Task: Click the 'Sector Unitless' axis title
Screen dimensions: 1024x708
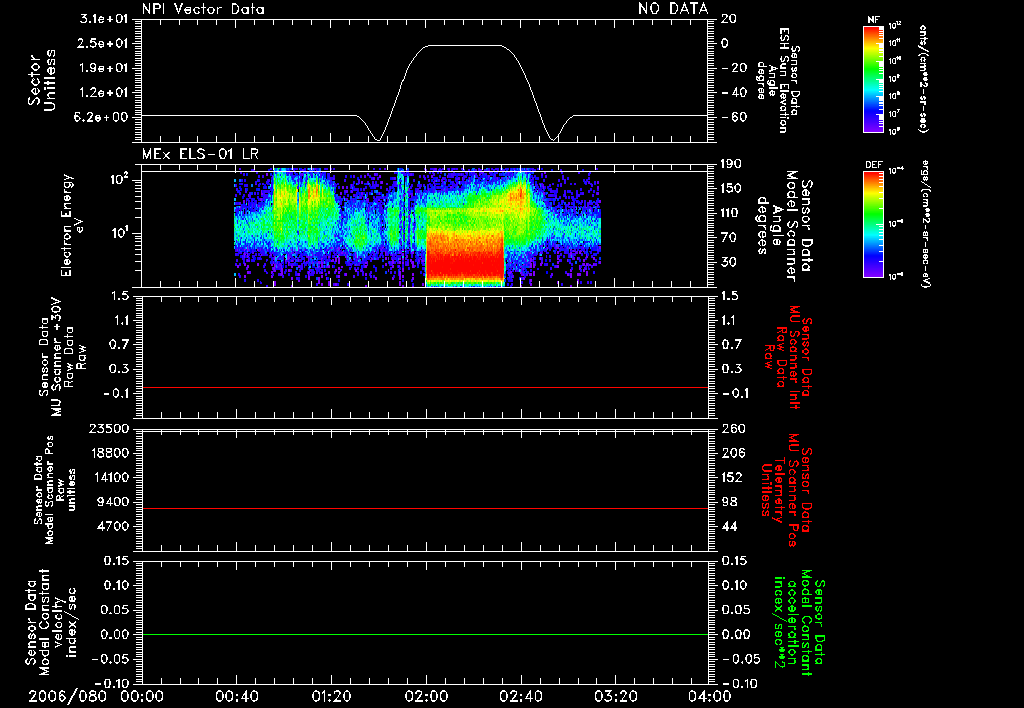Action: pos(42,80)
